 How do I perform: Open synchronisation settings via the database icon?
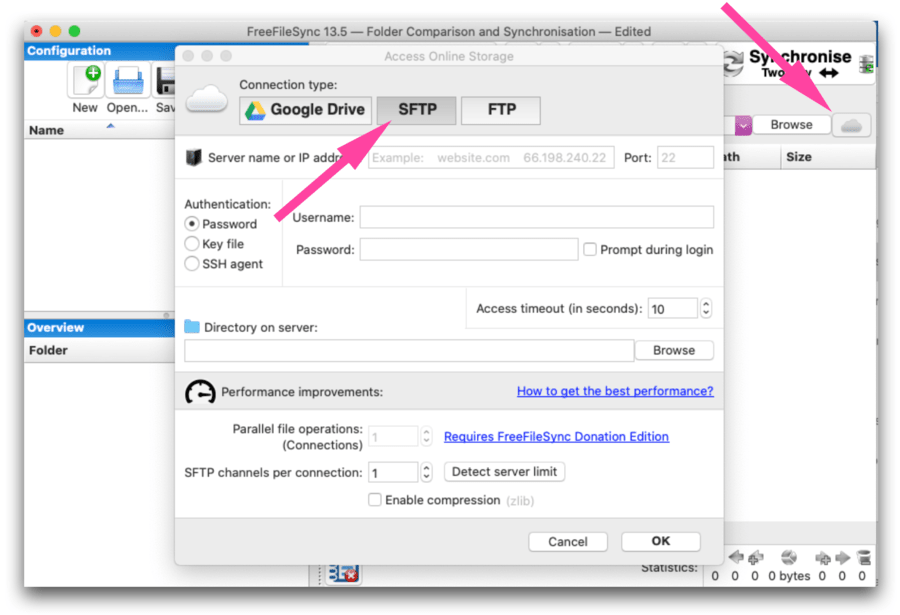866,64
